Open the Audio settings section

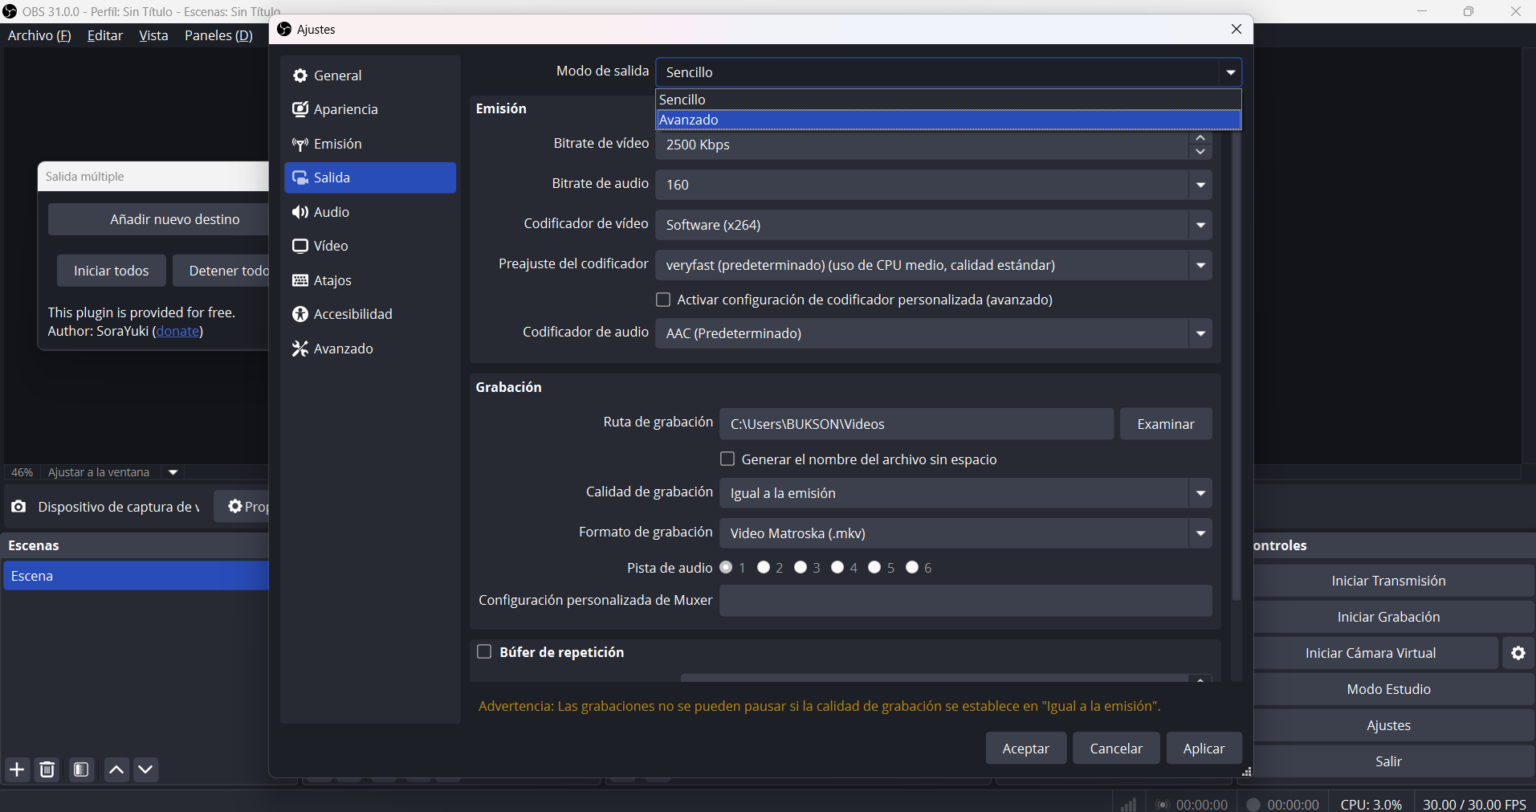pos(331,212)
